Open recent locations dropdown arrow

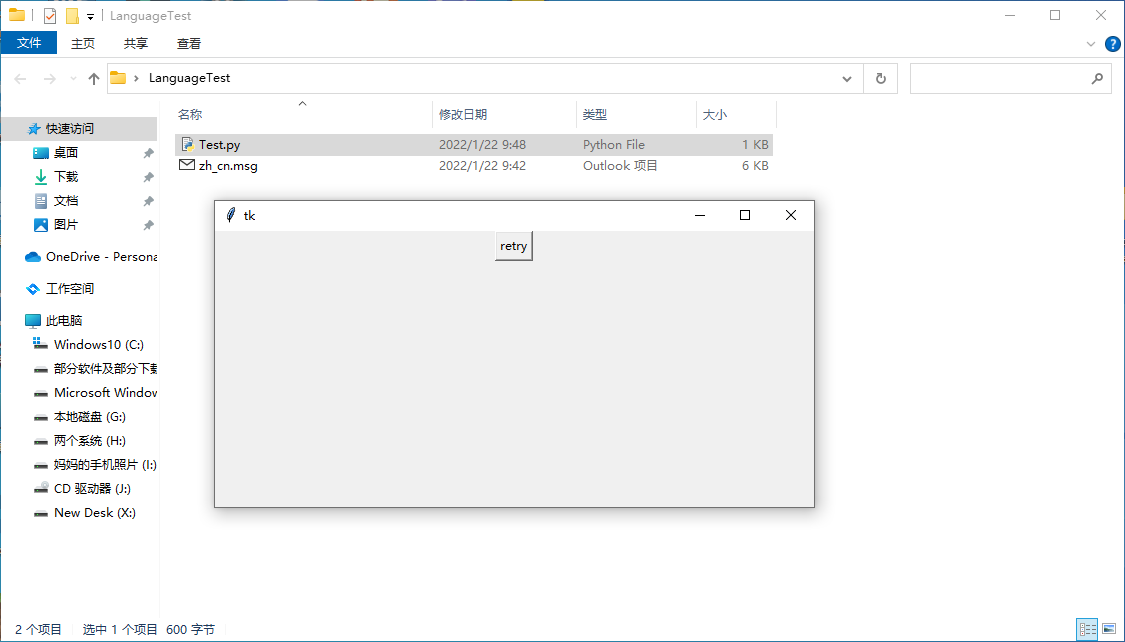(72, 79)
